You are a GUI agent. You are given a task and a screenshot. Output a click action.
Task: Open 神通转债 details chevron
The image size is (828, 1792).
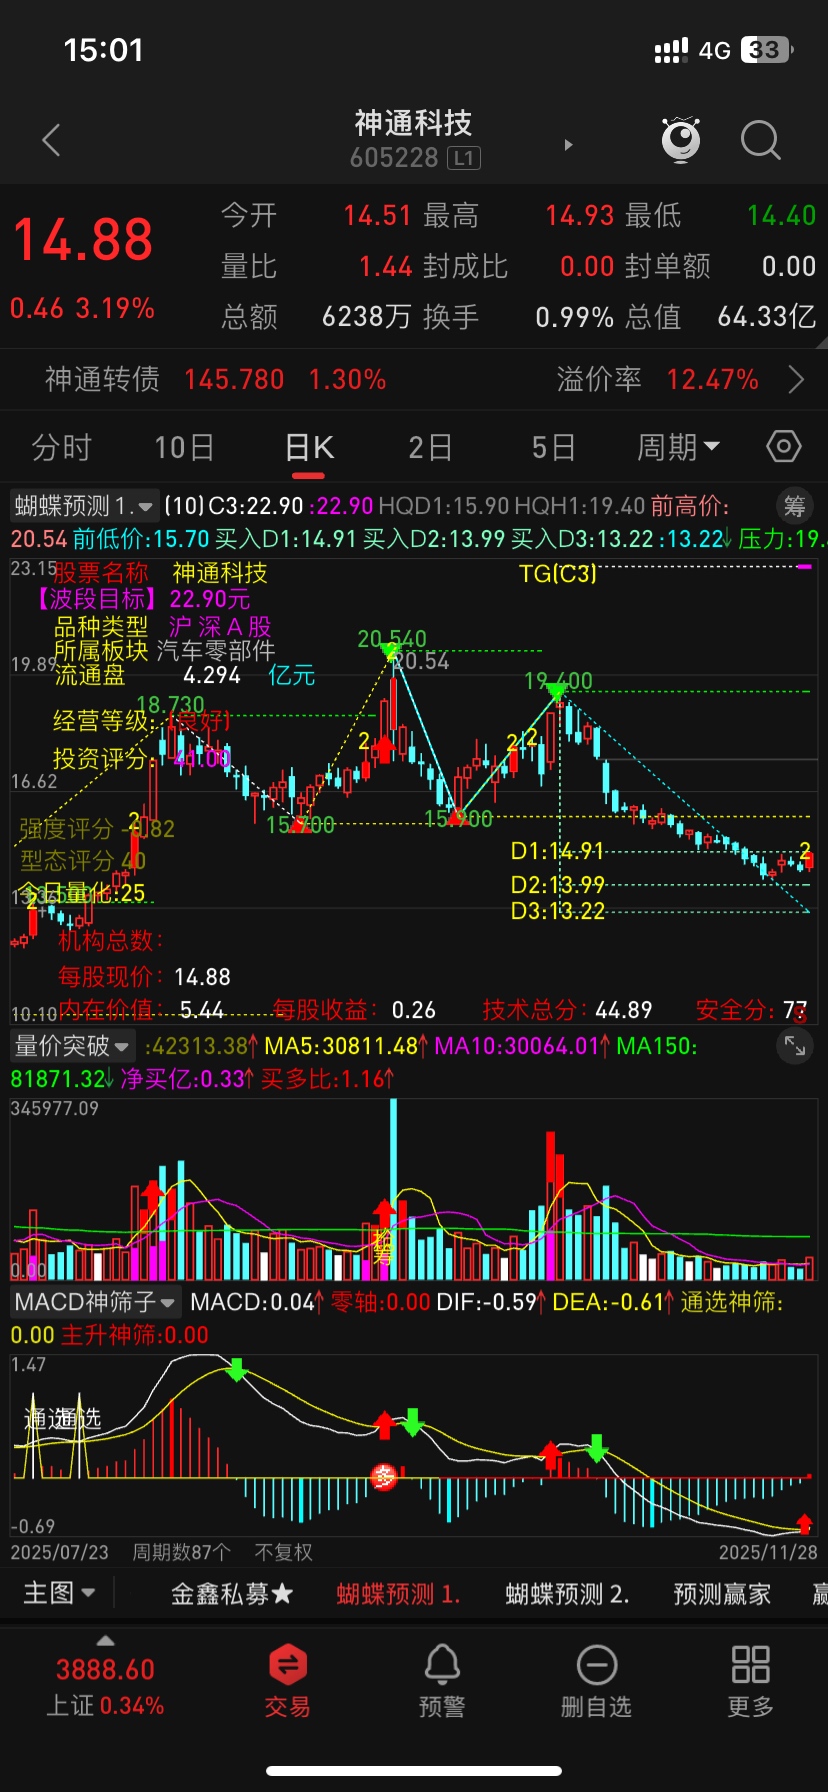tap(796, 380)
